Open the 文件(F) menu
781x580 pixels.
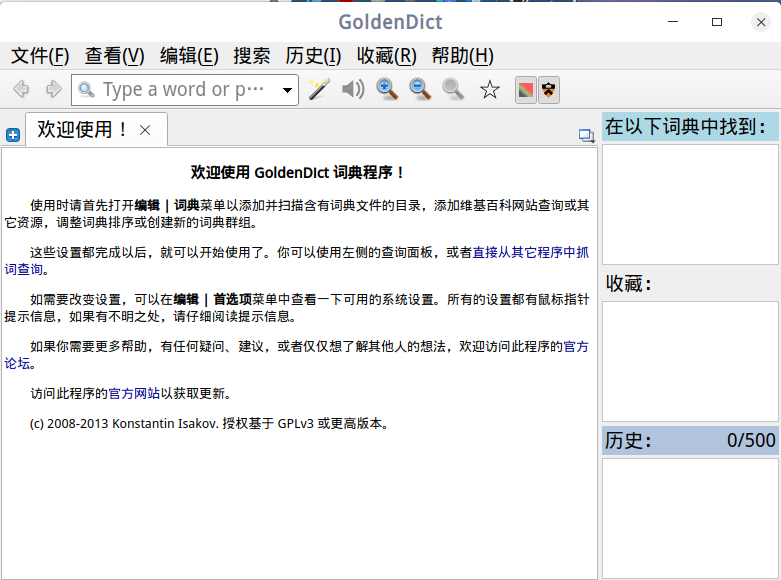[40, 56]
